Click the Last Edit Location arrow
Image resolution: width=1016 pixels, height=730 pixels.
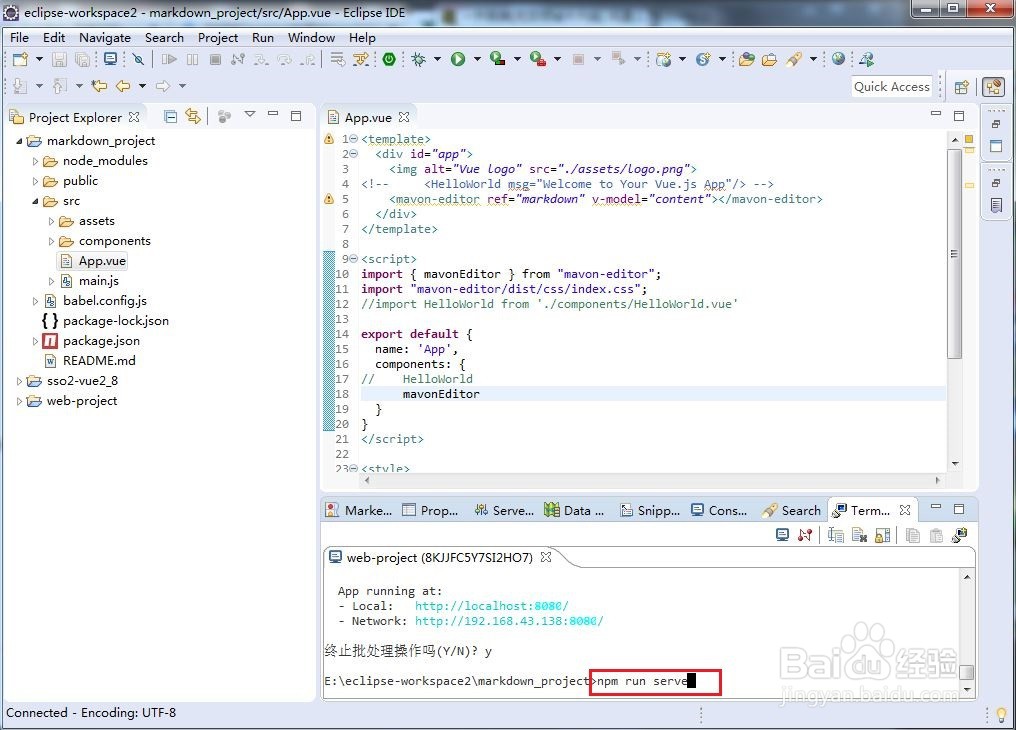coord(98,86)
